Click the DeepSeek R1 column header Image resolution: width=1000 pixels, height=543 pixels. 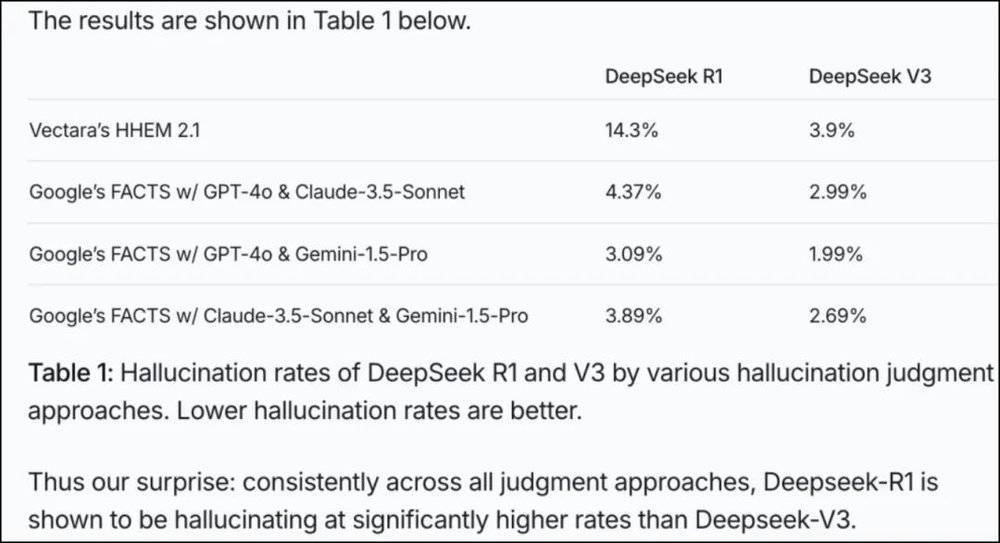663,77
